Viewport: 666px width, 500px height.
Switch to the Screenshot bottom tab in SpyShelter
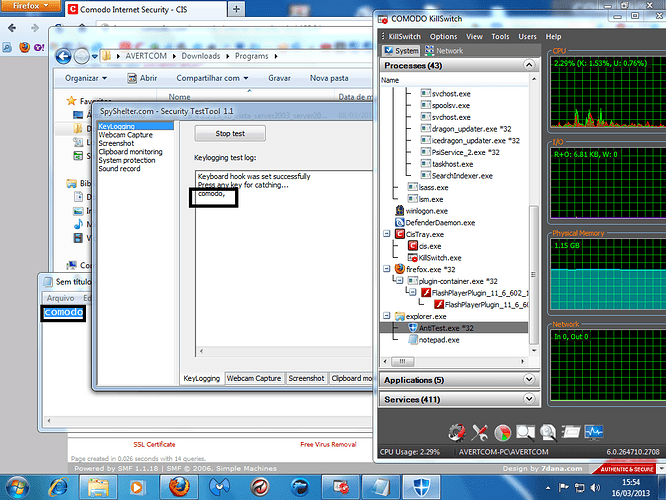coord(306,378)
